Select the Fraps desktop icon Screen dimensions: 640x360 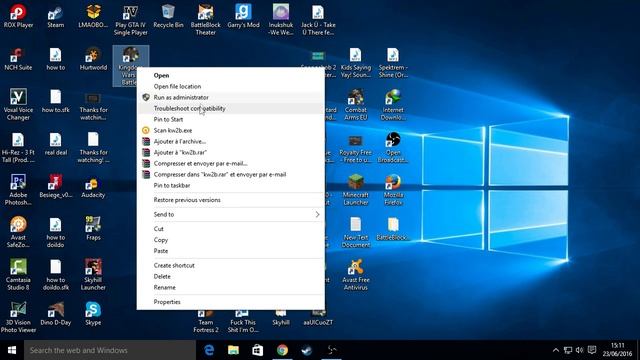coord(93,228)
